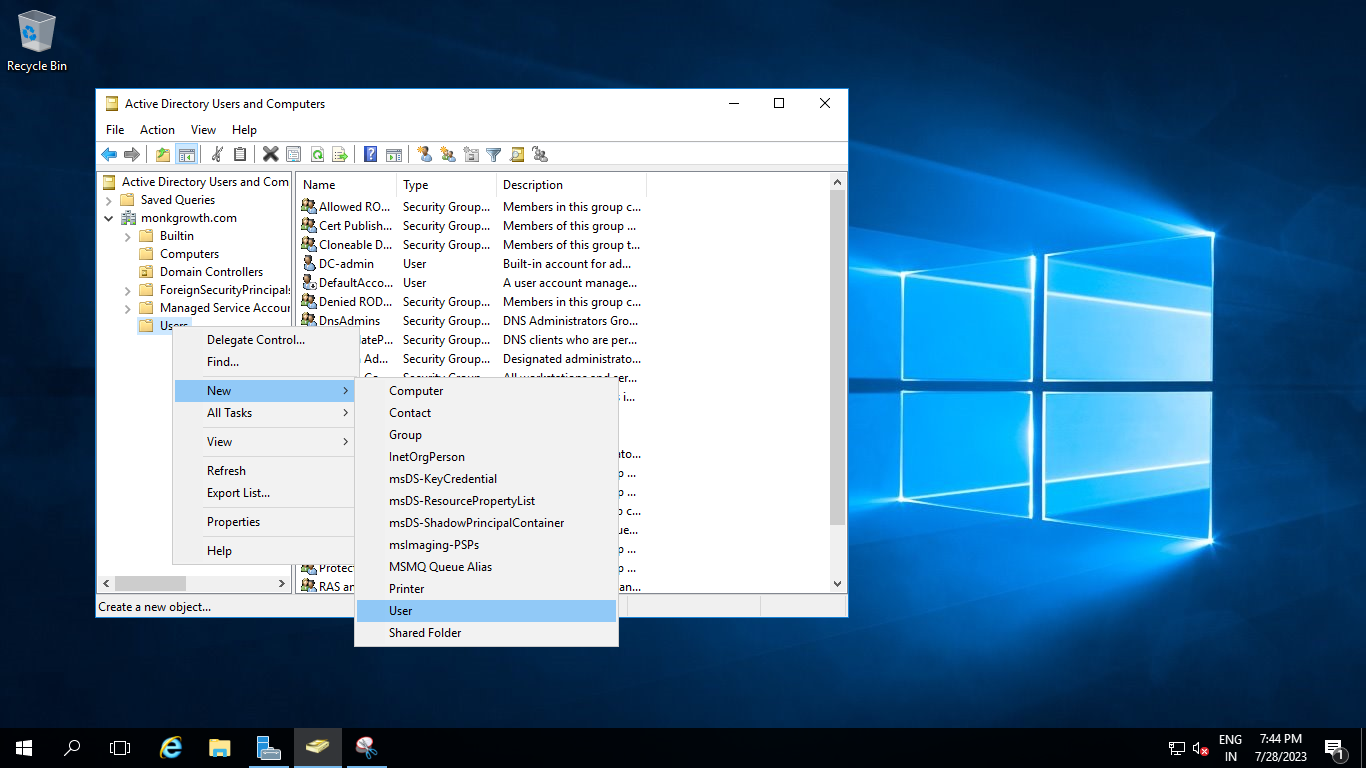Click the Export List toolbar icon
This screenshot has height=768, width=1366.
(339, 154)
